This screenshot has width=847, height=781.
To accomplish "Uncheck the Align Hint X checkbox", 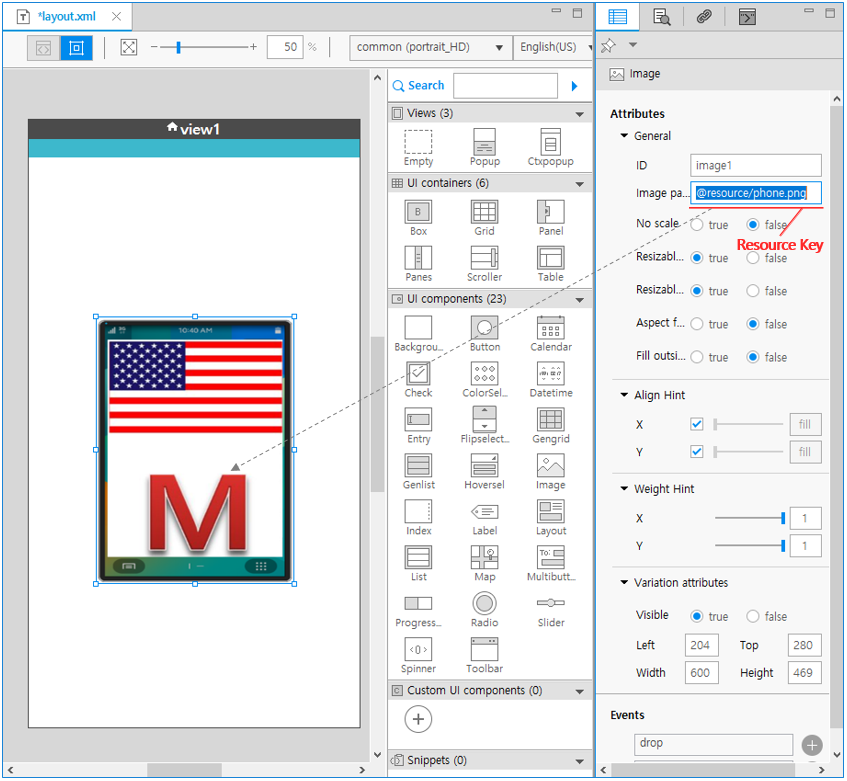I will click(697, 425).
